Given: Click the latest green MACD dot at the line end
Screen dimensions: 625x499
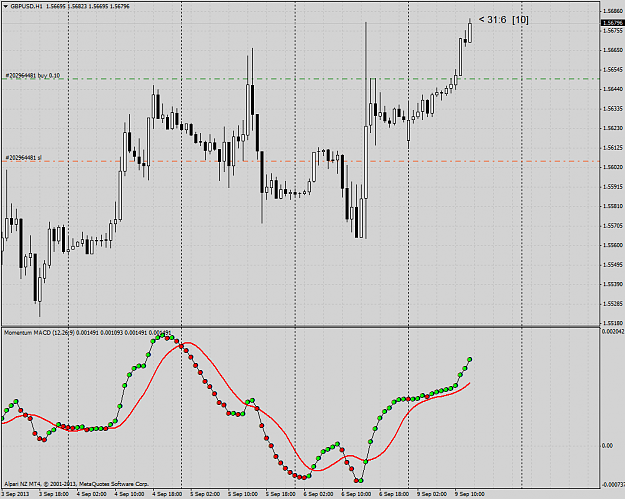Looking at the screenshot, I should 470,360.
